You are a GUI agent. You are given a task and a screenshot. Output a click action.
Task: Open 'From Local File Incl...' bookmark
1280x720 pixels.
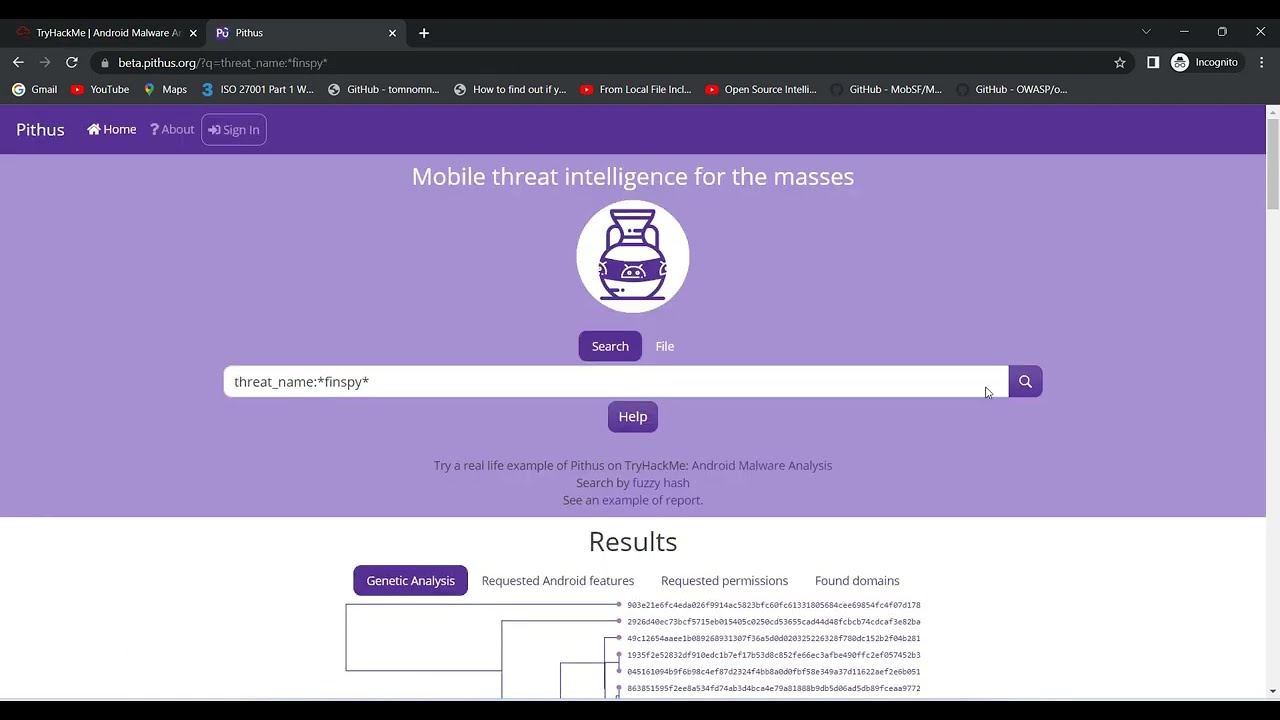pyautogui.click(x=636, y=89)
